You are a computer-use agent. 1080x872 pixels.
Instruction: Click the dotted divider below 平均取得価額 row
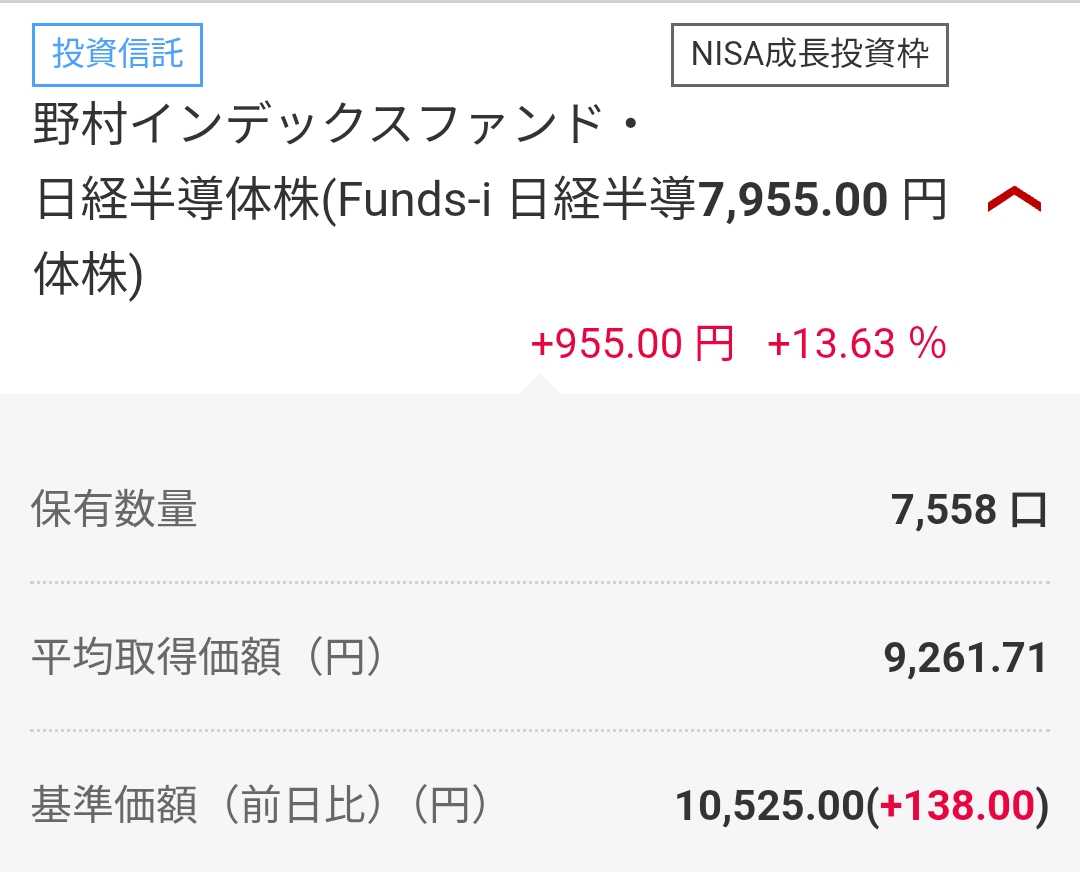(x=540, y=730)
